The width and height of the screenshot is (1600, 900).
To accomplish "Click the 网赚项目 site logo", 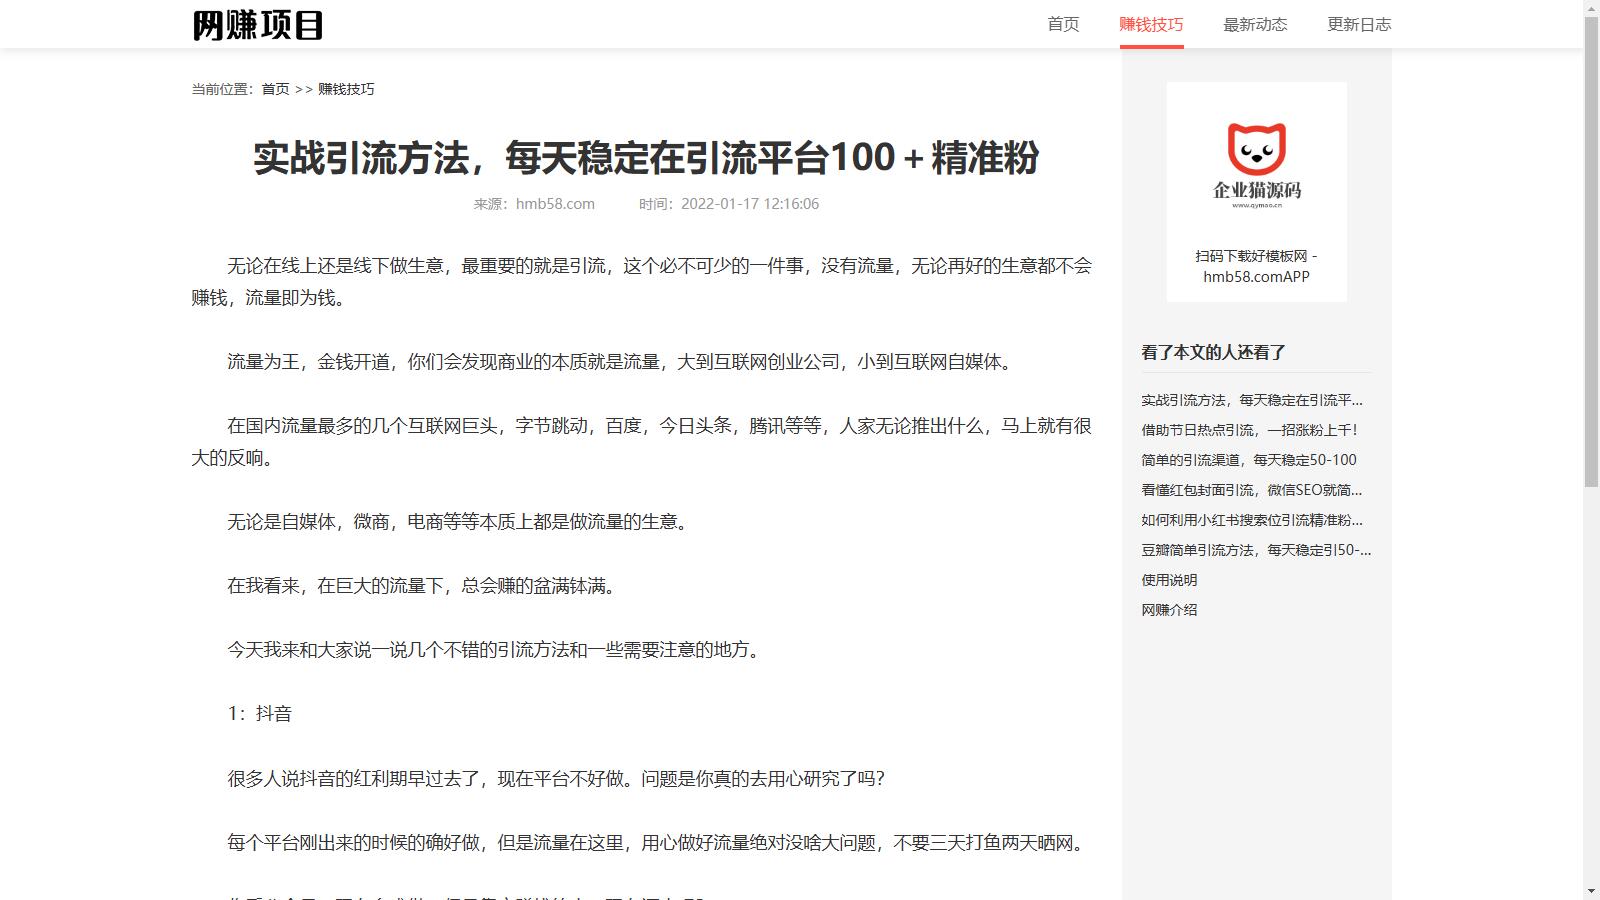I will point(258,25).
